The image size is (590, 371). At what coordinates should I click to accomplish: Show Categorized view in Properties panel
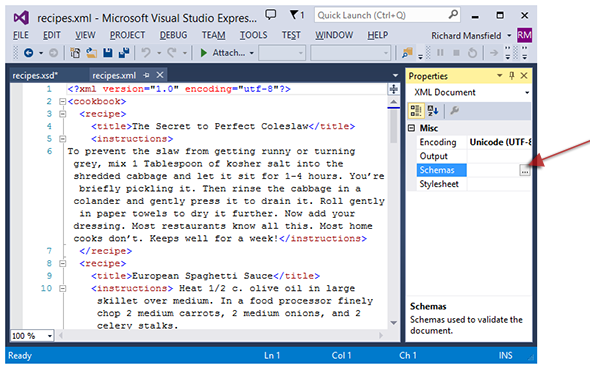(416, 111)
